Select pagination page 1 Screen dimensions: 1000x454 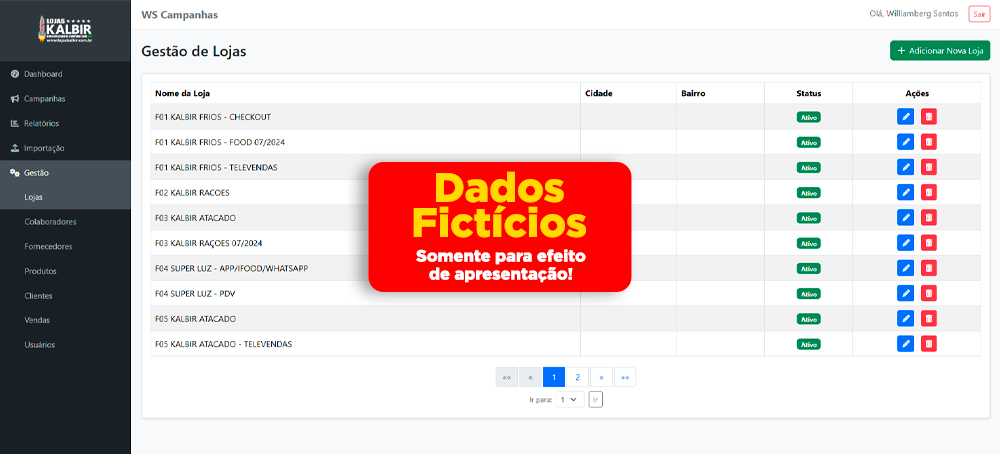pos(554,377)
